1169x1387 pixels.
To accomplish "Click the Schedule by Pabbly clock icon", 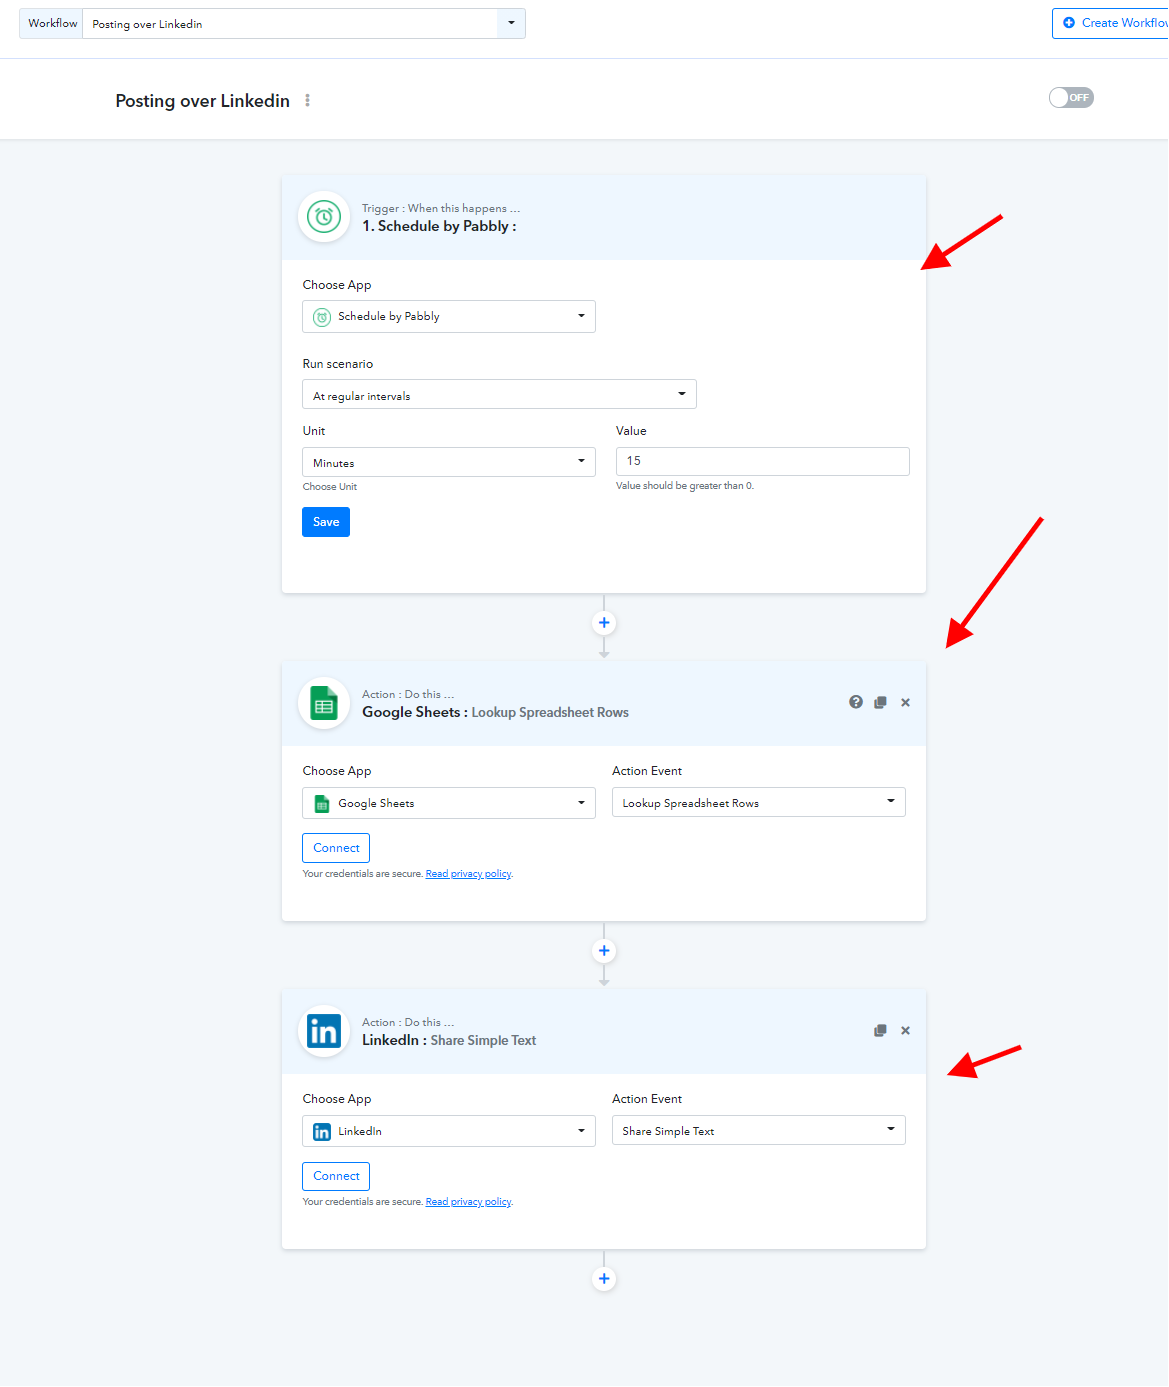I will [324, 216].
